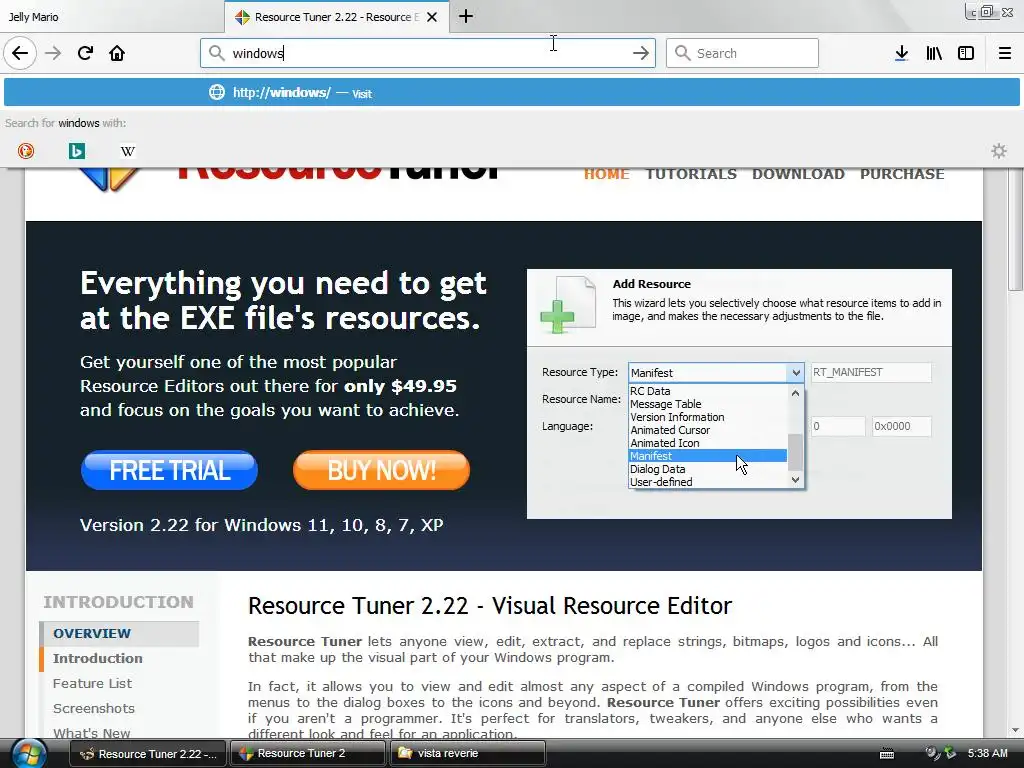
Task: Select the highlighted Manifest list entry
Action: [x=708, y=456]
